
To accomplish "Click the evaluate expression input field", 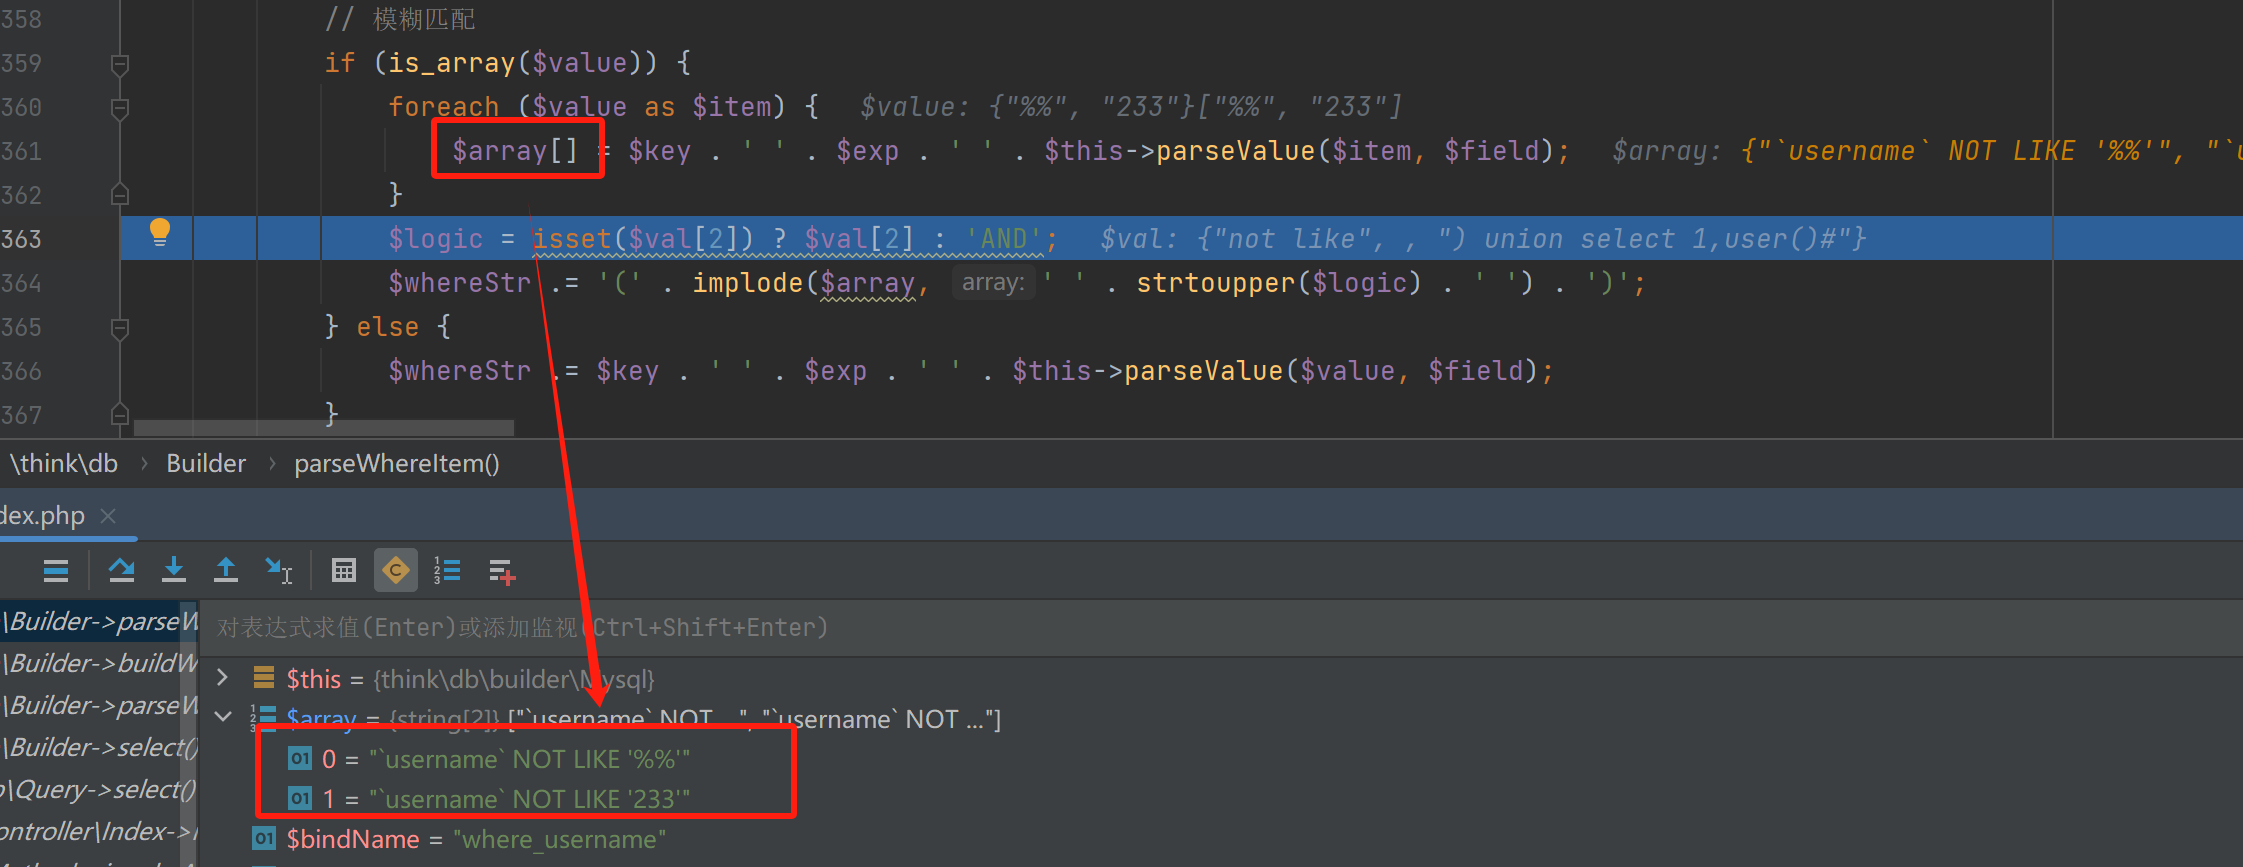I will point(1200,627).
